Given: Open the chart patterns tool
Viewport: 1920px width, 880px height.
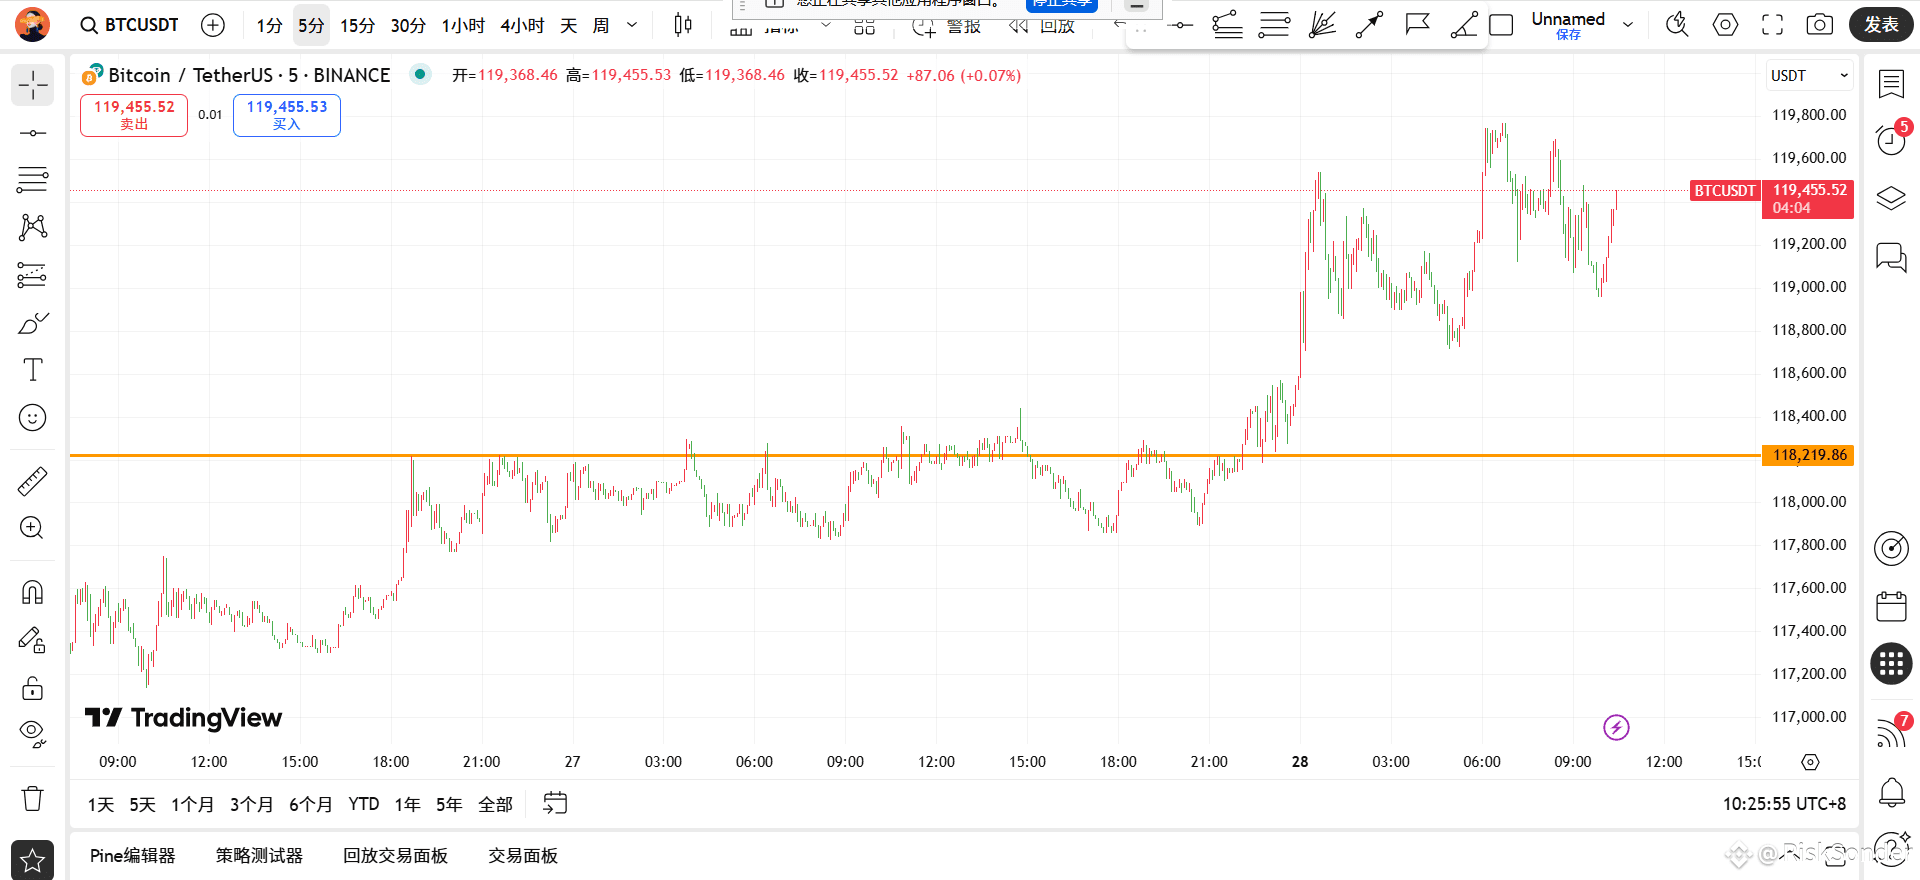Looking at the screenshot, I should click(x=33, y=227).
